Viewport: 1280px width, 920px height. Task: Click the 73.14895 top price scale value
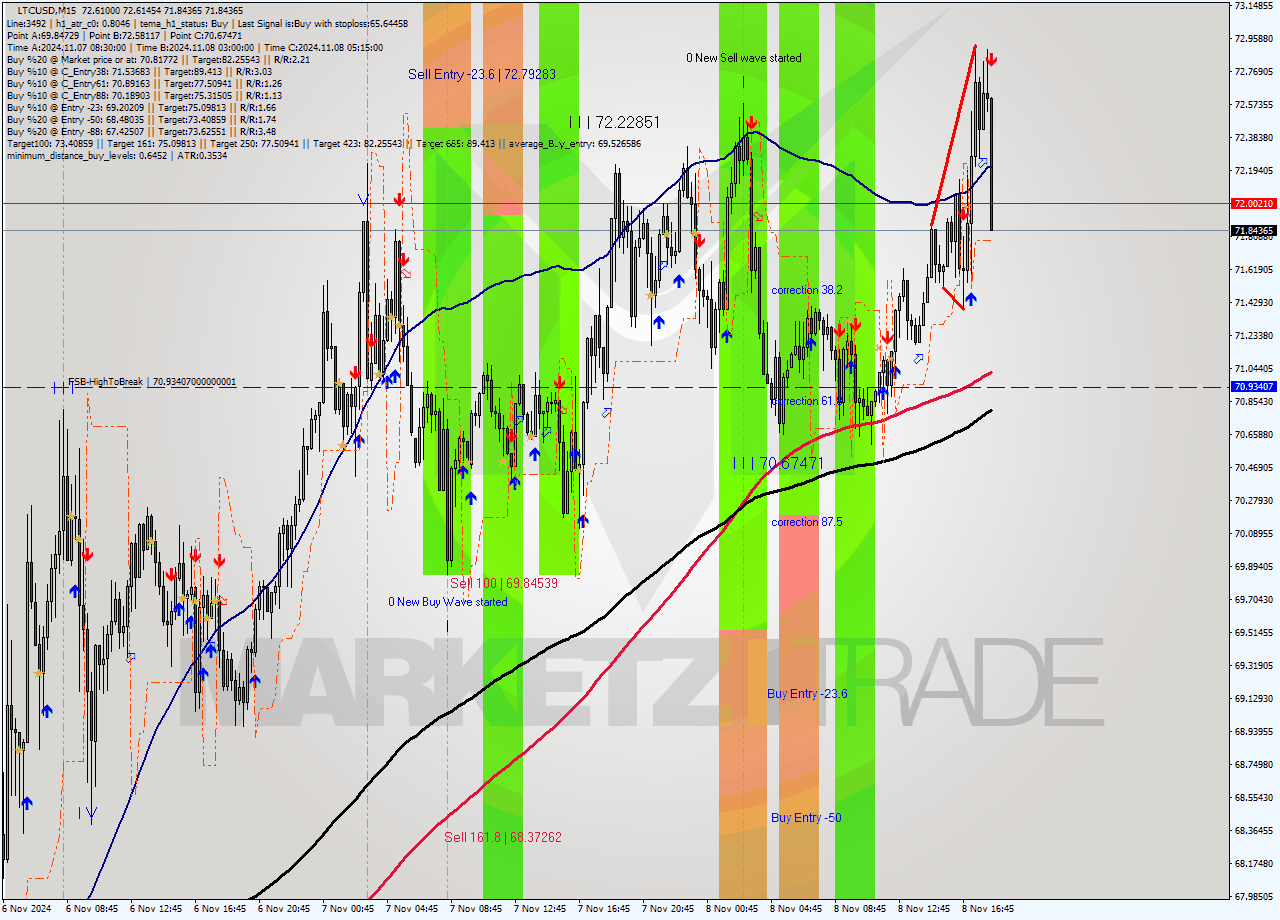tap(1254, 6)
